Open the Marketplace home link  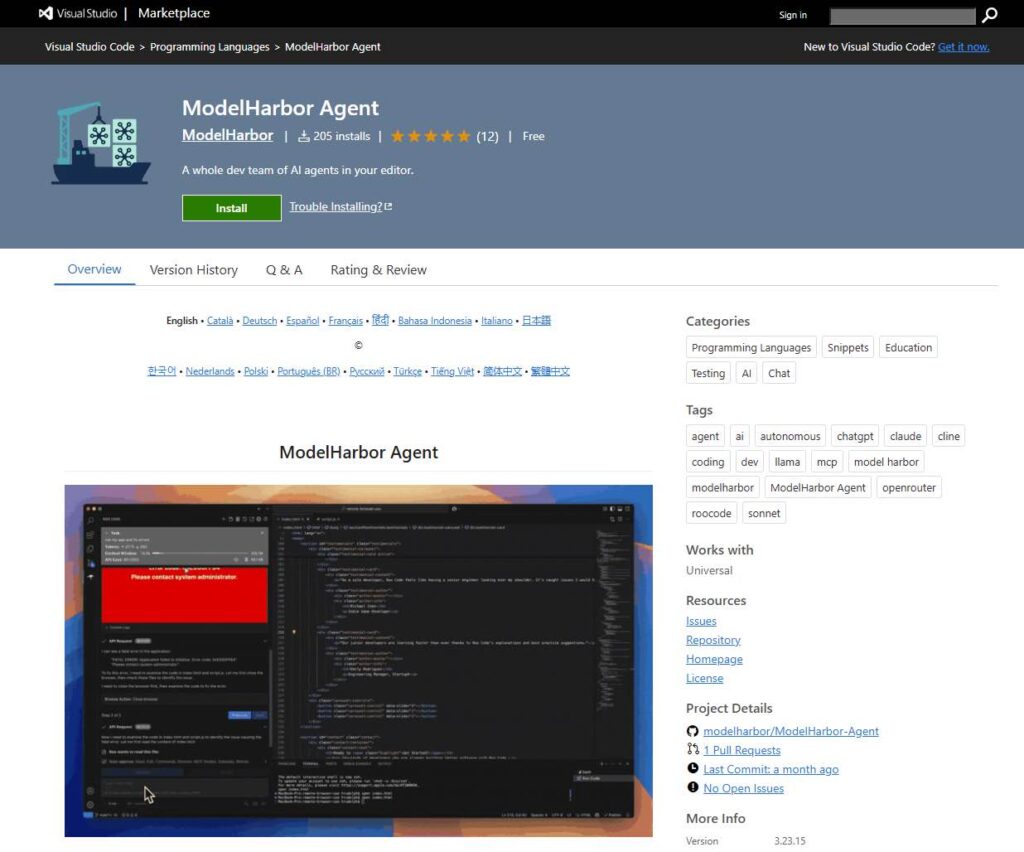pos(174,13)
